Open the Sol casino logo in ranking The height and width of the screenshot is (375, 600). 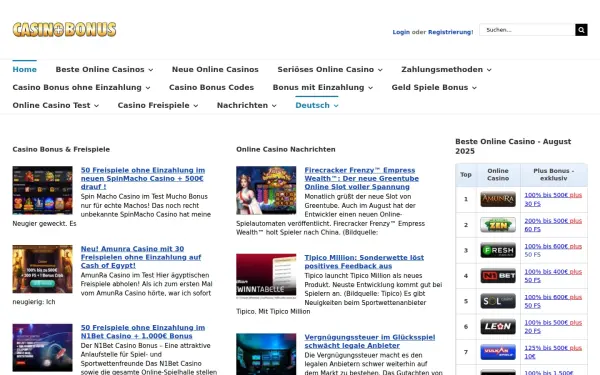coord(498,301)
